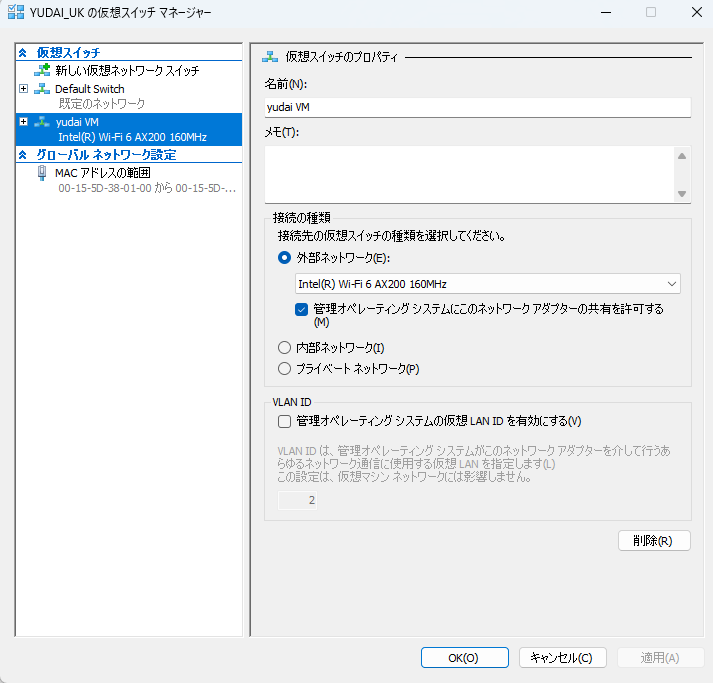The width and height of the screenshot is (713, 683).
Task: Click the VLAN ID number field
Action: pyautogui.click(x=297, y=500)
